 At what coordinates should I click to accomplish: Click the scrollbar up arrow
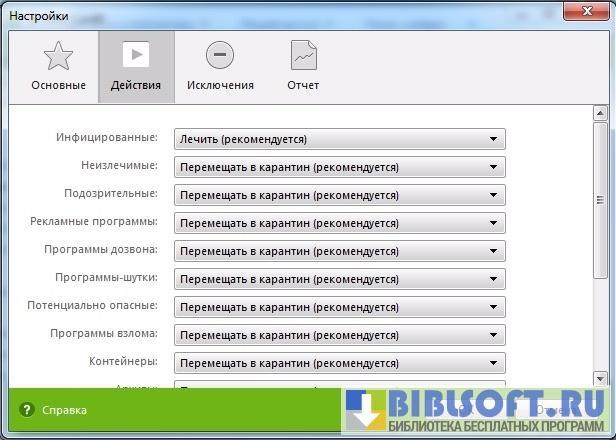[600, 113]
